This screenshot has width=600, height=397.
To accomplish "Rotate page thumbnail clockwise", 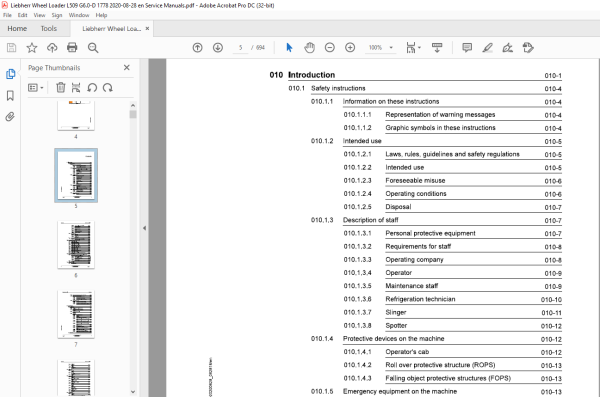I will [x=108, y=88].
